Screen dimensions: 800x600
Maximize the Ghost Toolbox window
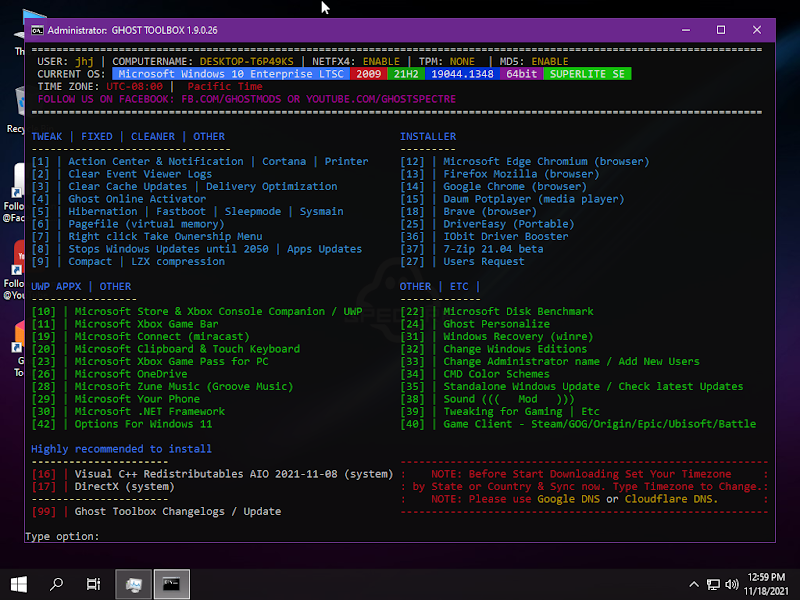721,30
